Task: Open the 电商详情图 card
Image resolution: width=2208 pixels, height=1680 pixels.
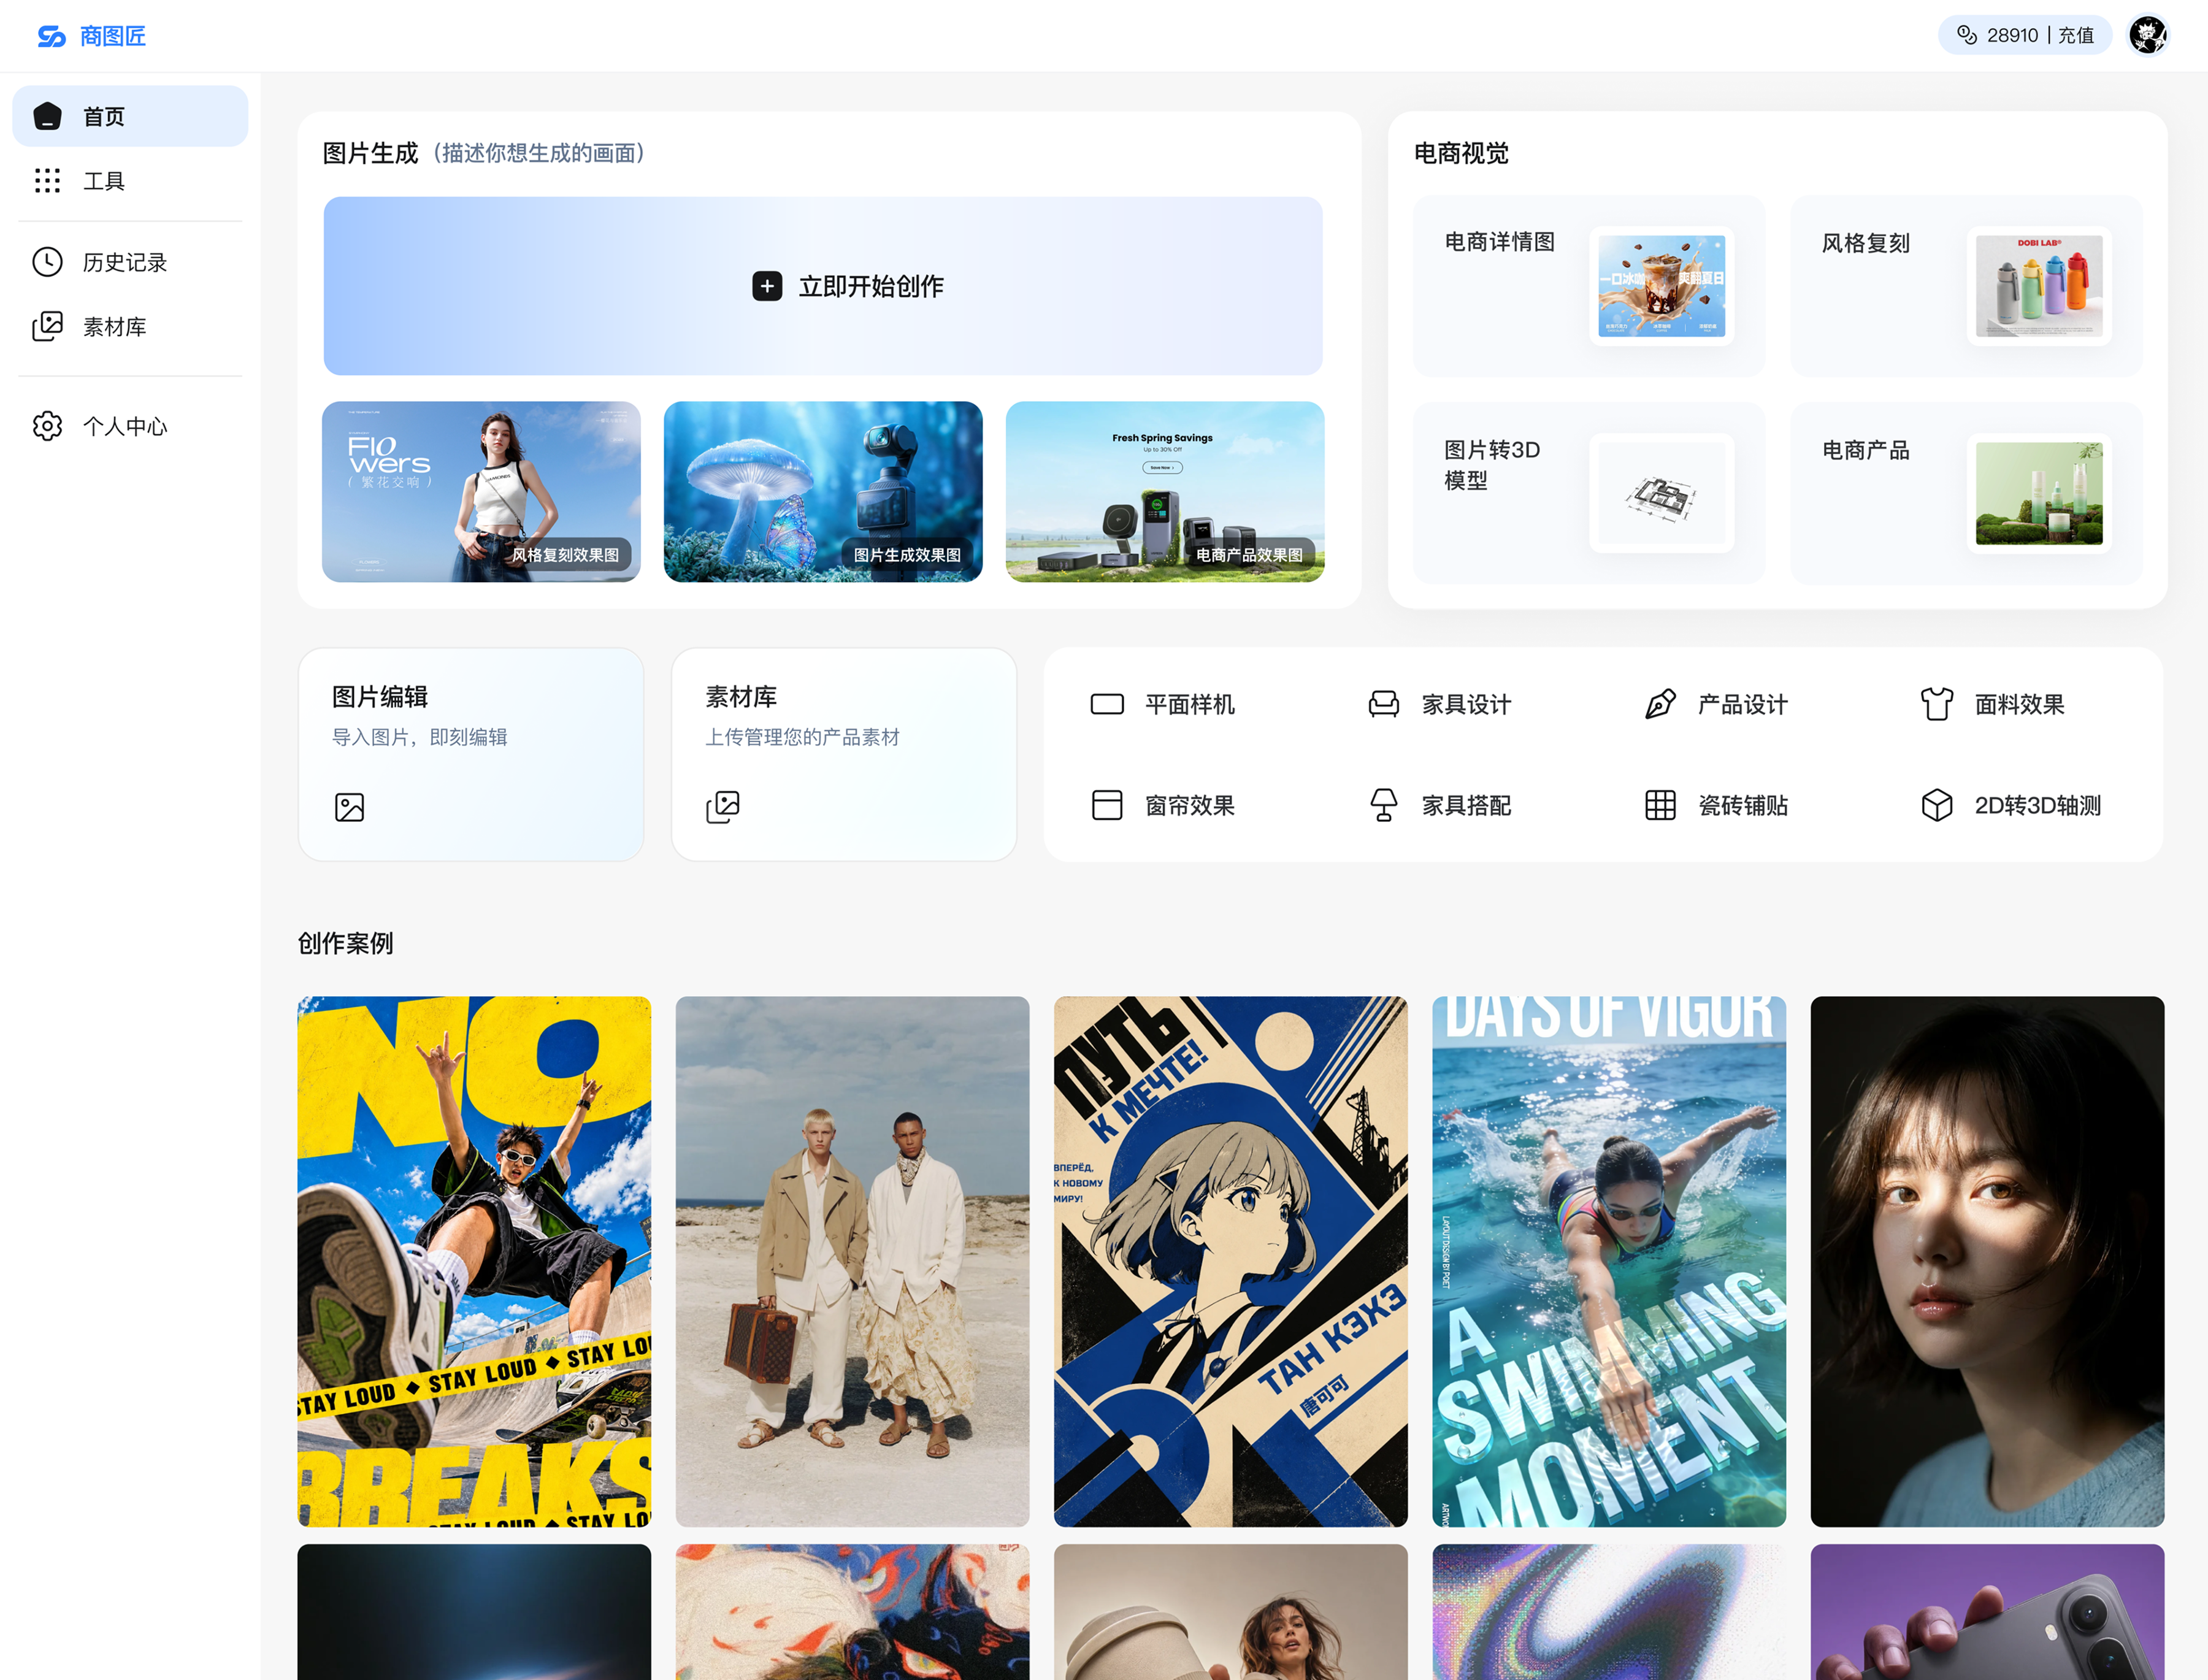Action: 1589,286
